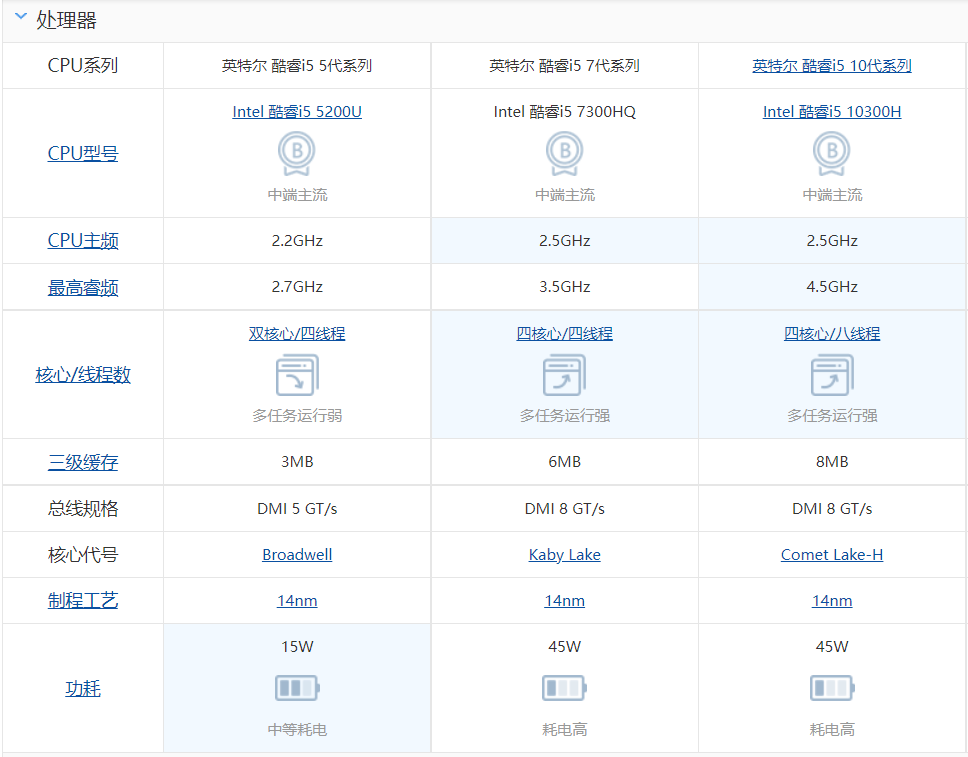Click multitask icon under 四核心/四线程

coord(564,375)
